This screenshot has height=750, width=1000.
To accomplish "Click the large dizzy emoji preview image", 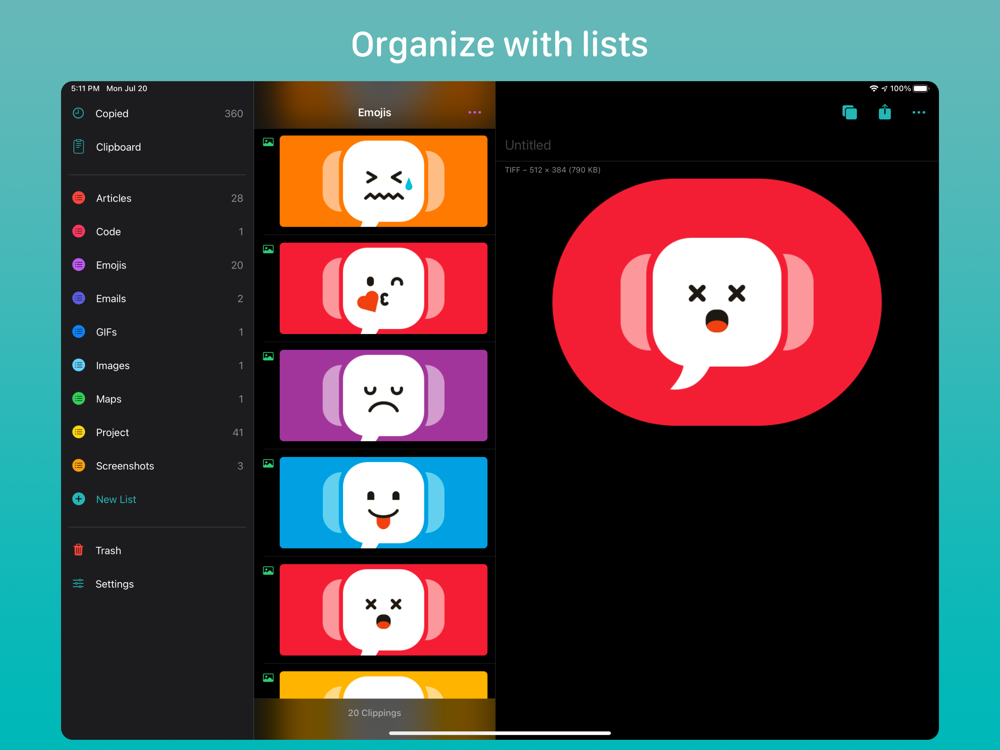I will pyautogui.click(x=717, y=302).
